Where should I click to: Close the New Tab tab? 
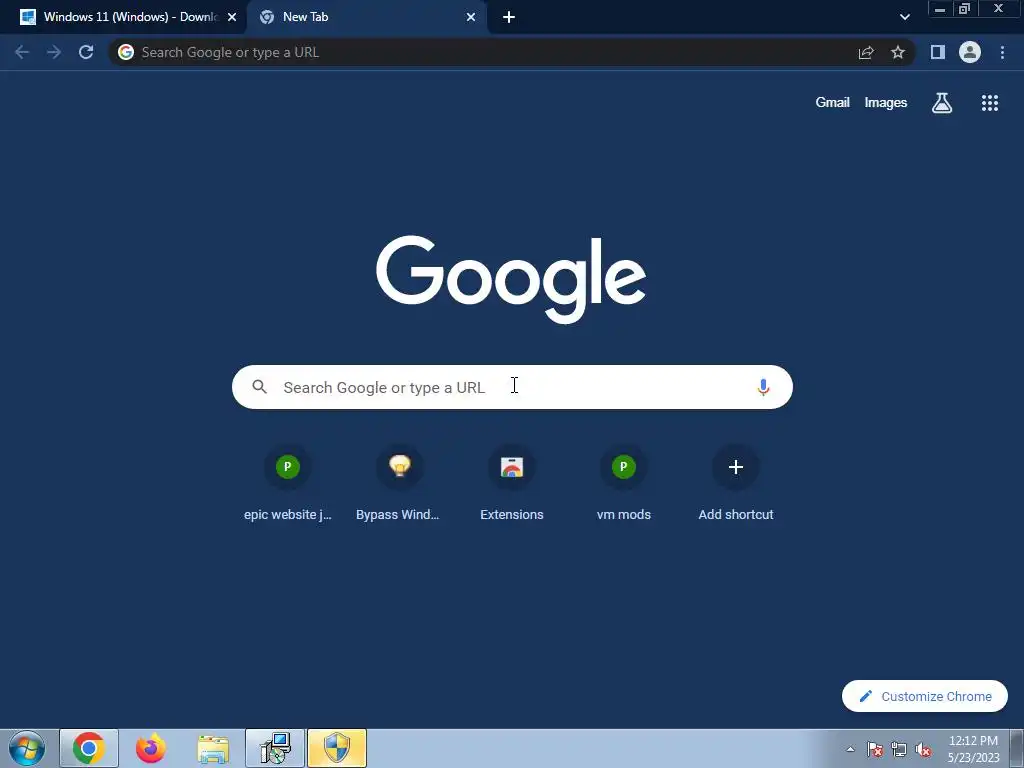471,17
